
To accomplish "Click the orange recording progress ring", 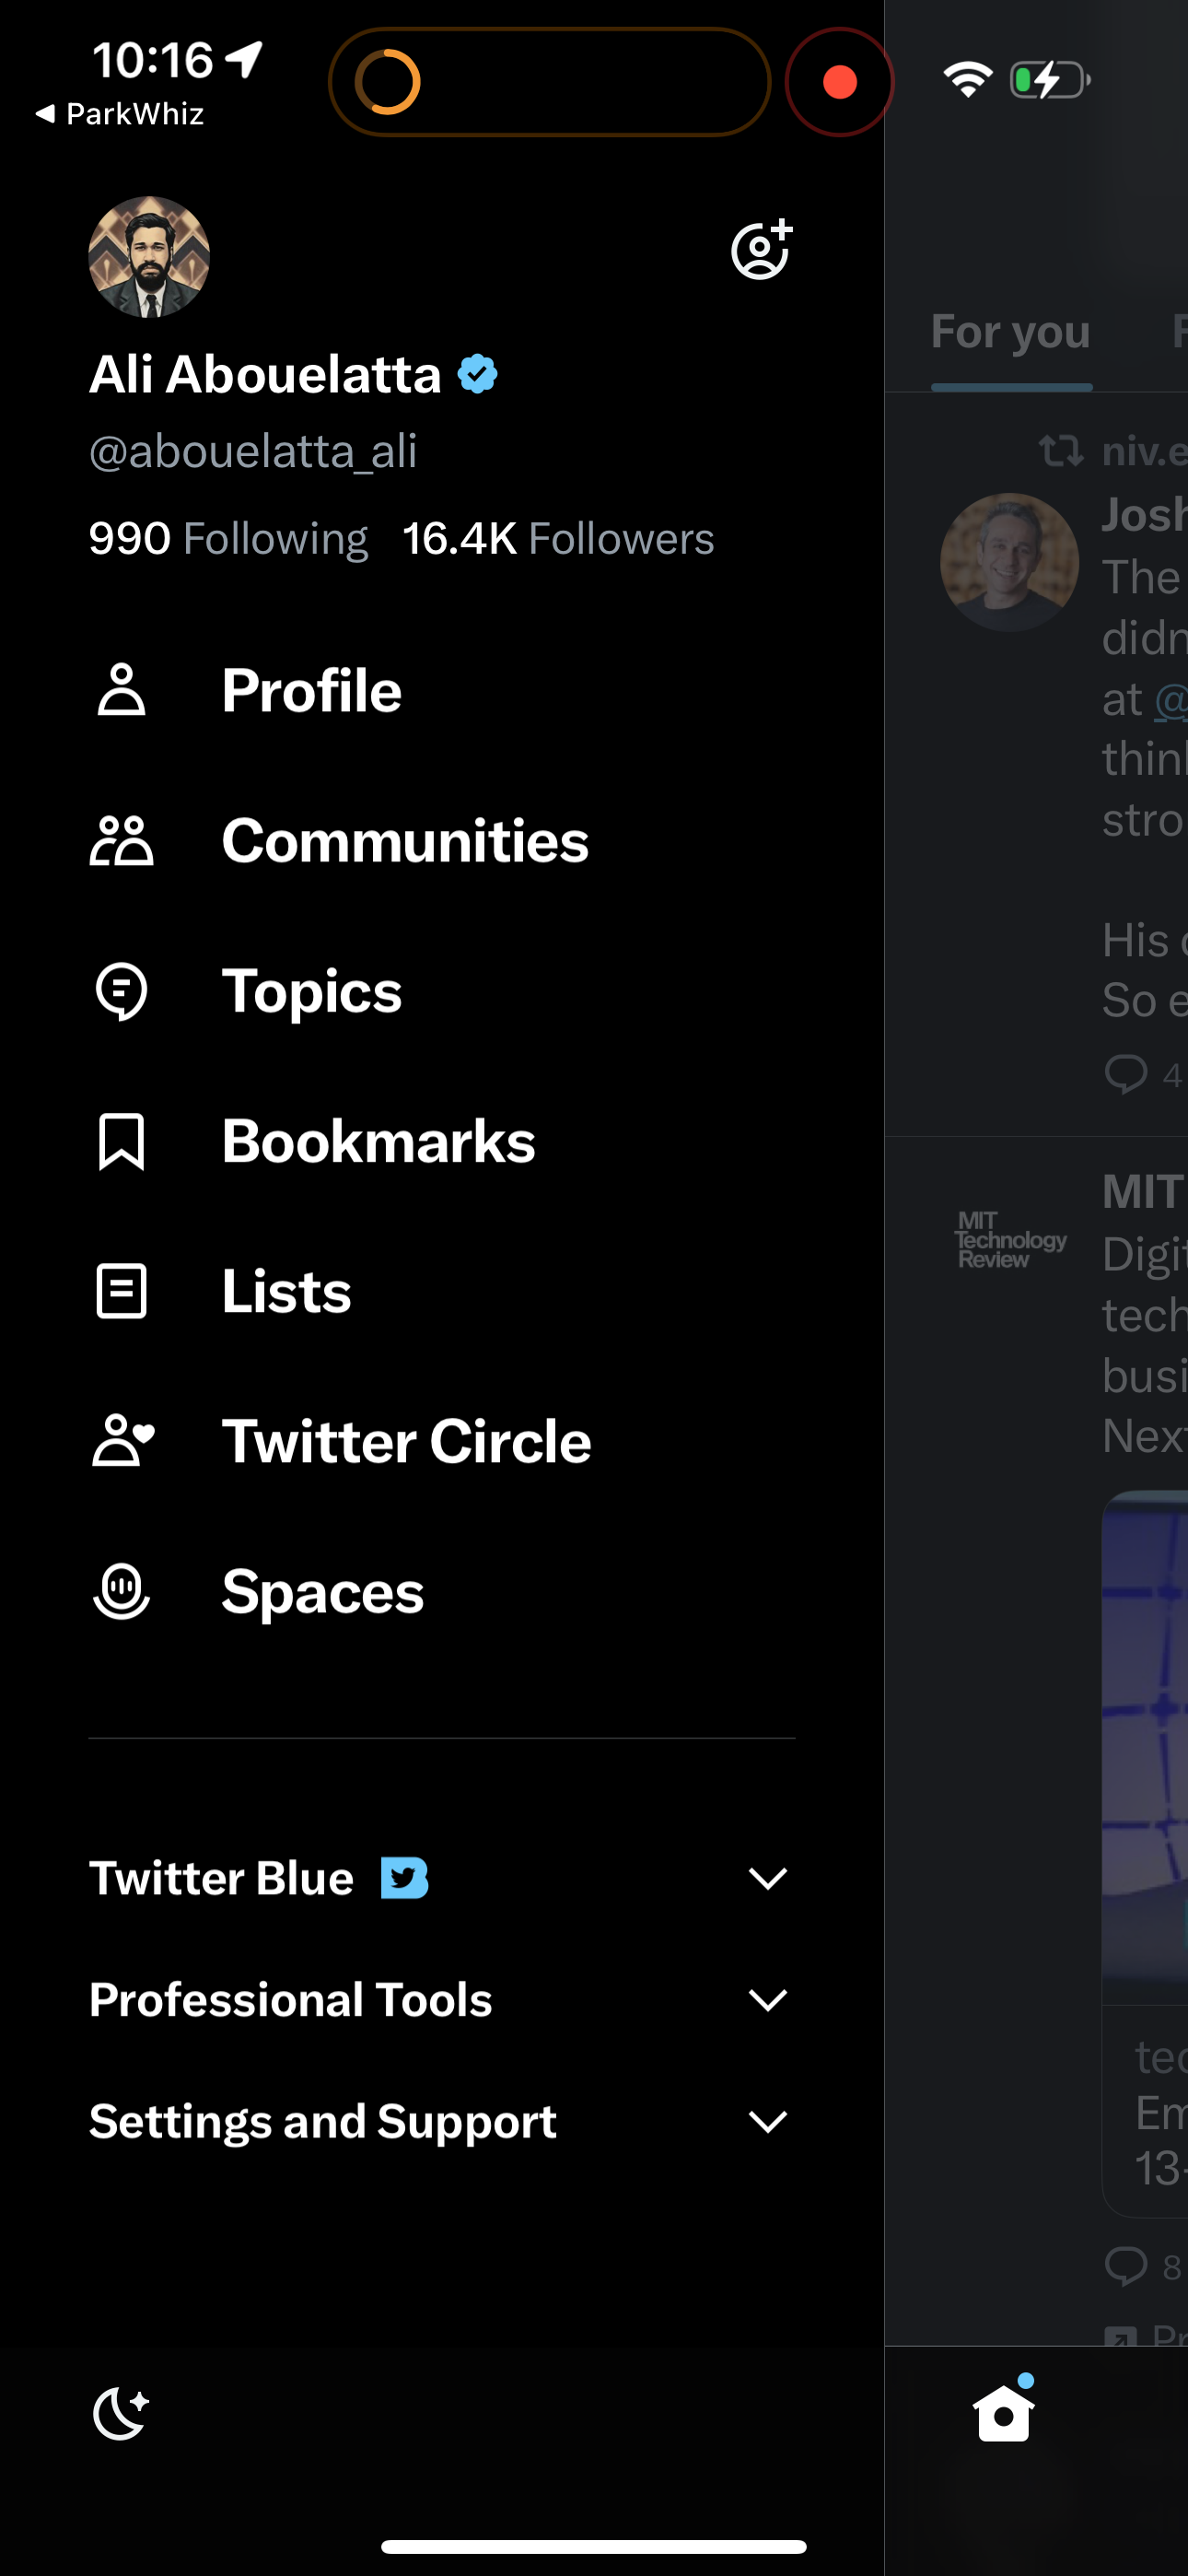I will (390, 82).
